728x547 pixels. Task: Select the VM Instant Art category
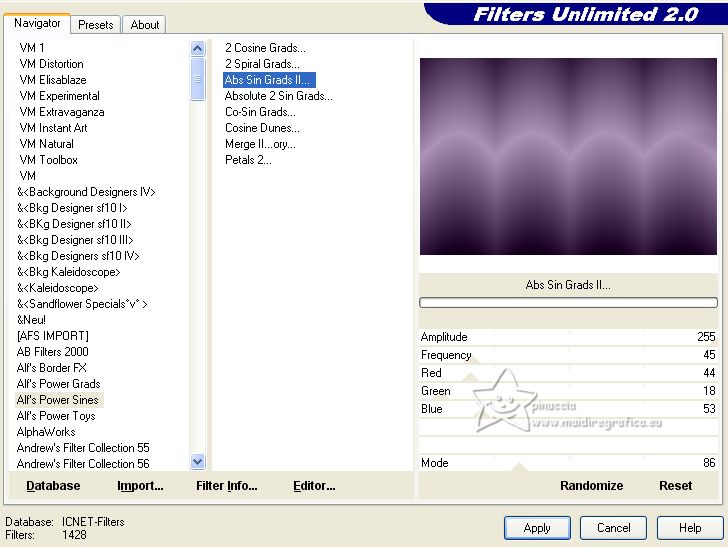[x=53, y=128]
